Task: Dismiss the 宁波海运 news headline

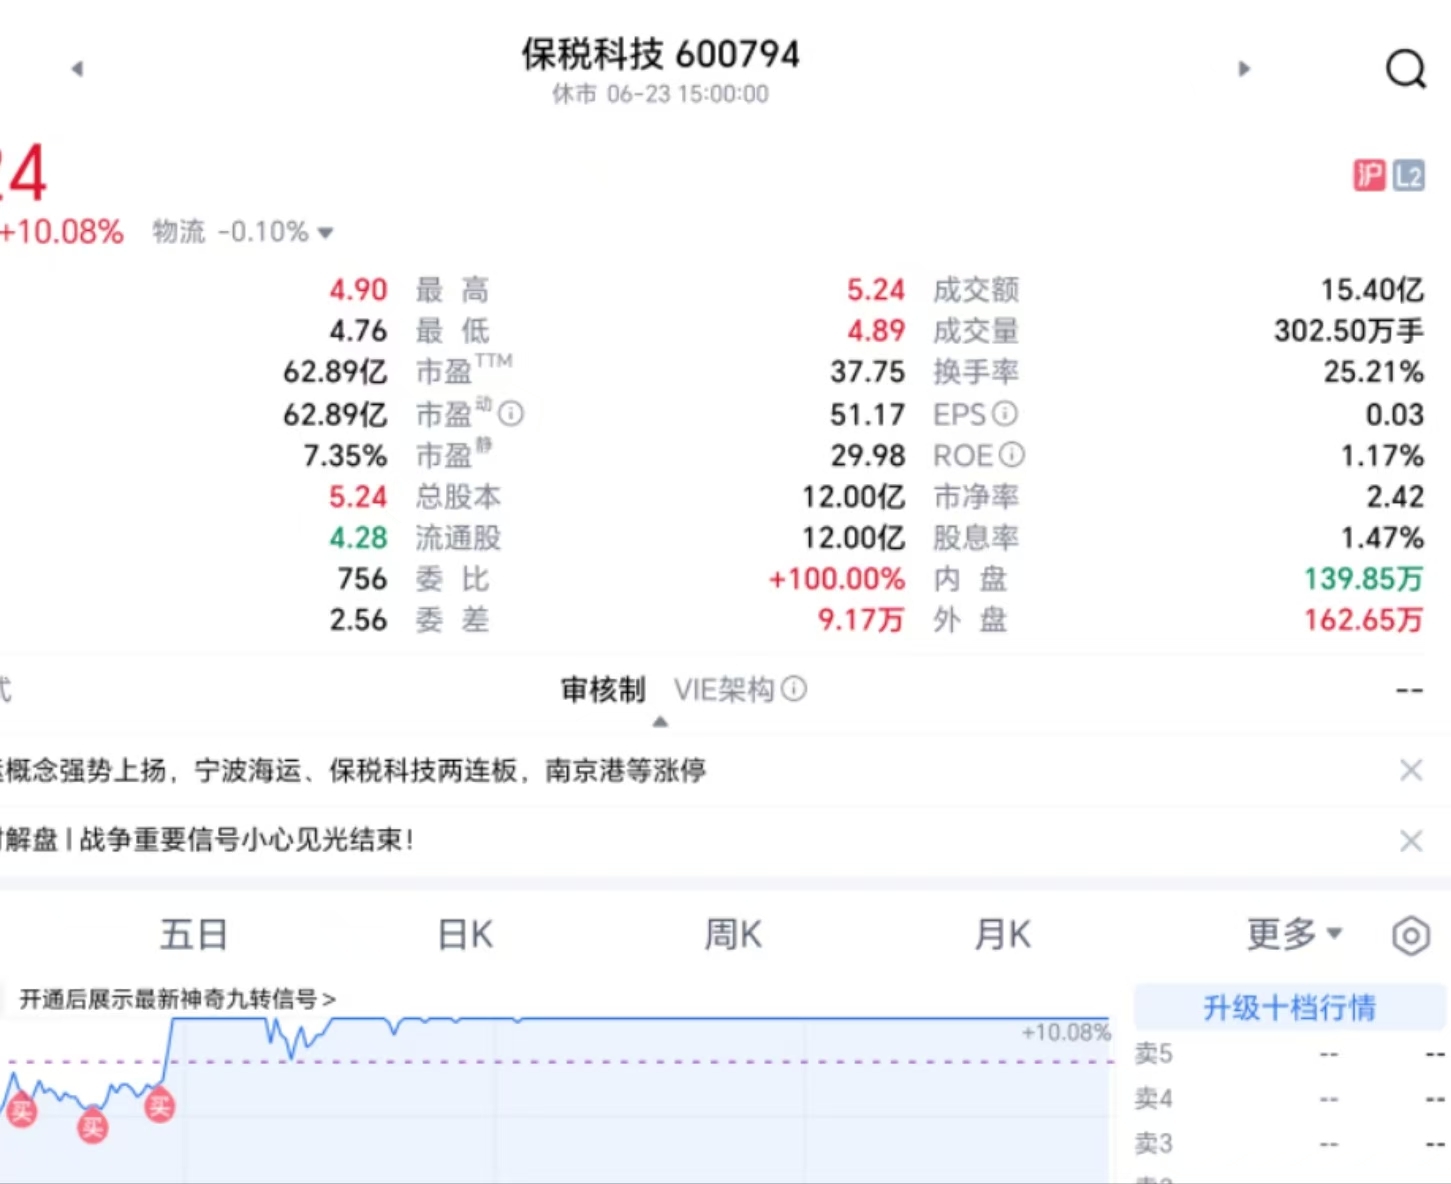Action: point(1411,770)
